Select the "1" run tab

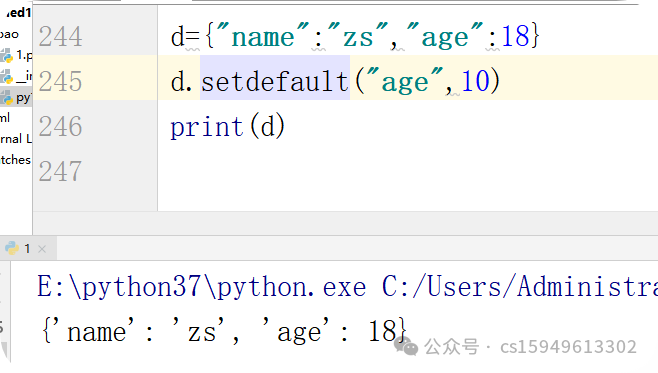27,248
